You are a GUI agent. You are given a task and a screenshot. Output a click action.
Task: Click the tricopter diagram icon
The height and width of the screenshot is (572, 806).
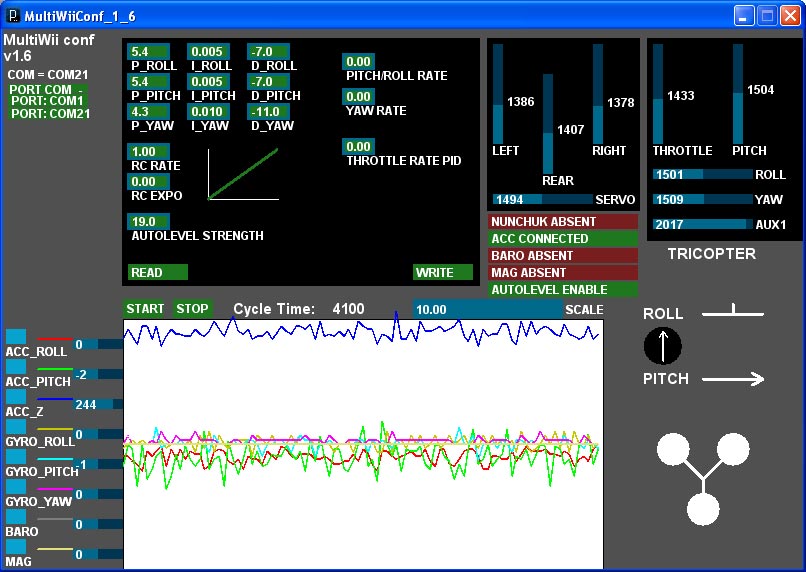pyautogui.click(x=704, y=479)
